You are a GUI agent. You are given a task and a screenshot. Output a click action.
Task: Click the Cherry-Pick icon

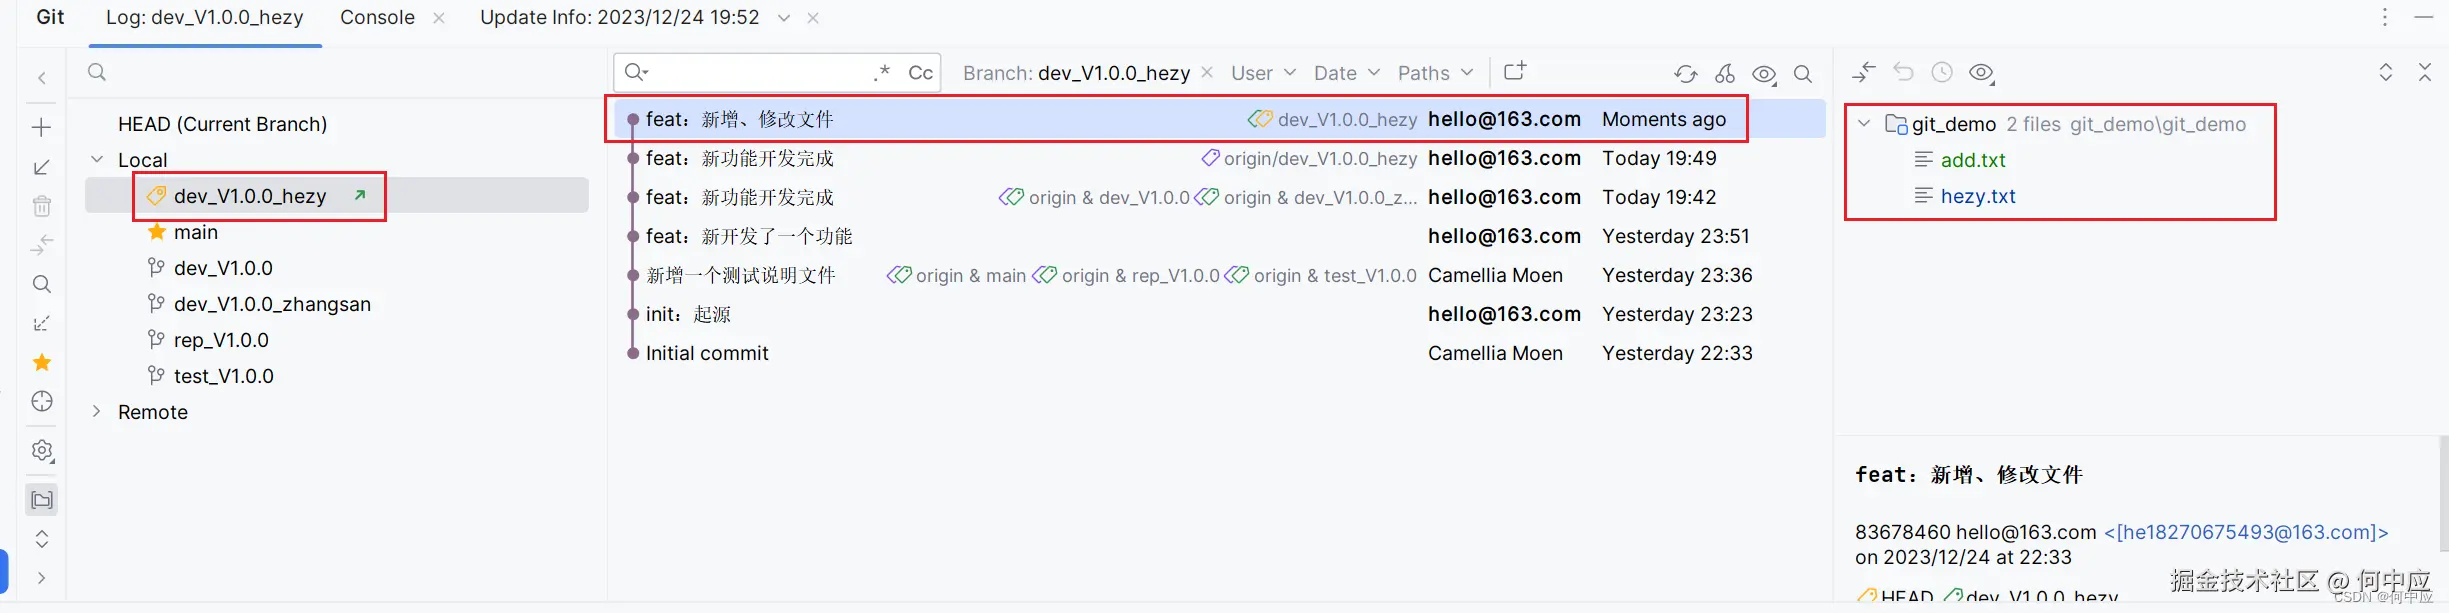1725,74
